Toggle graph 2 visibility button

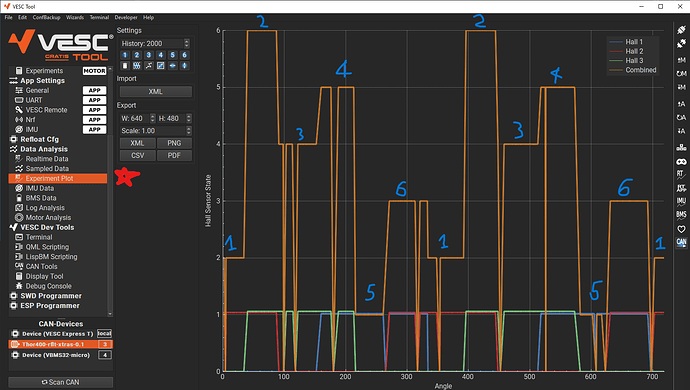137,55
